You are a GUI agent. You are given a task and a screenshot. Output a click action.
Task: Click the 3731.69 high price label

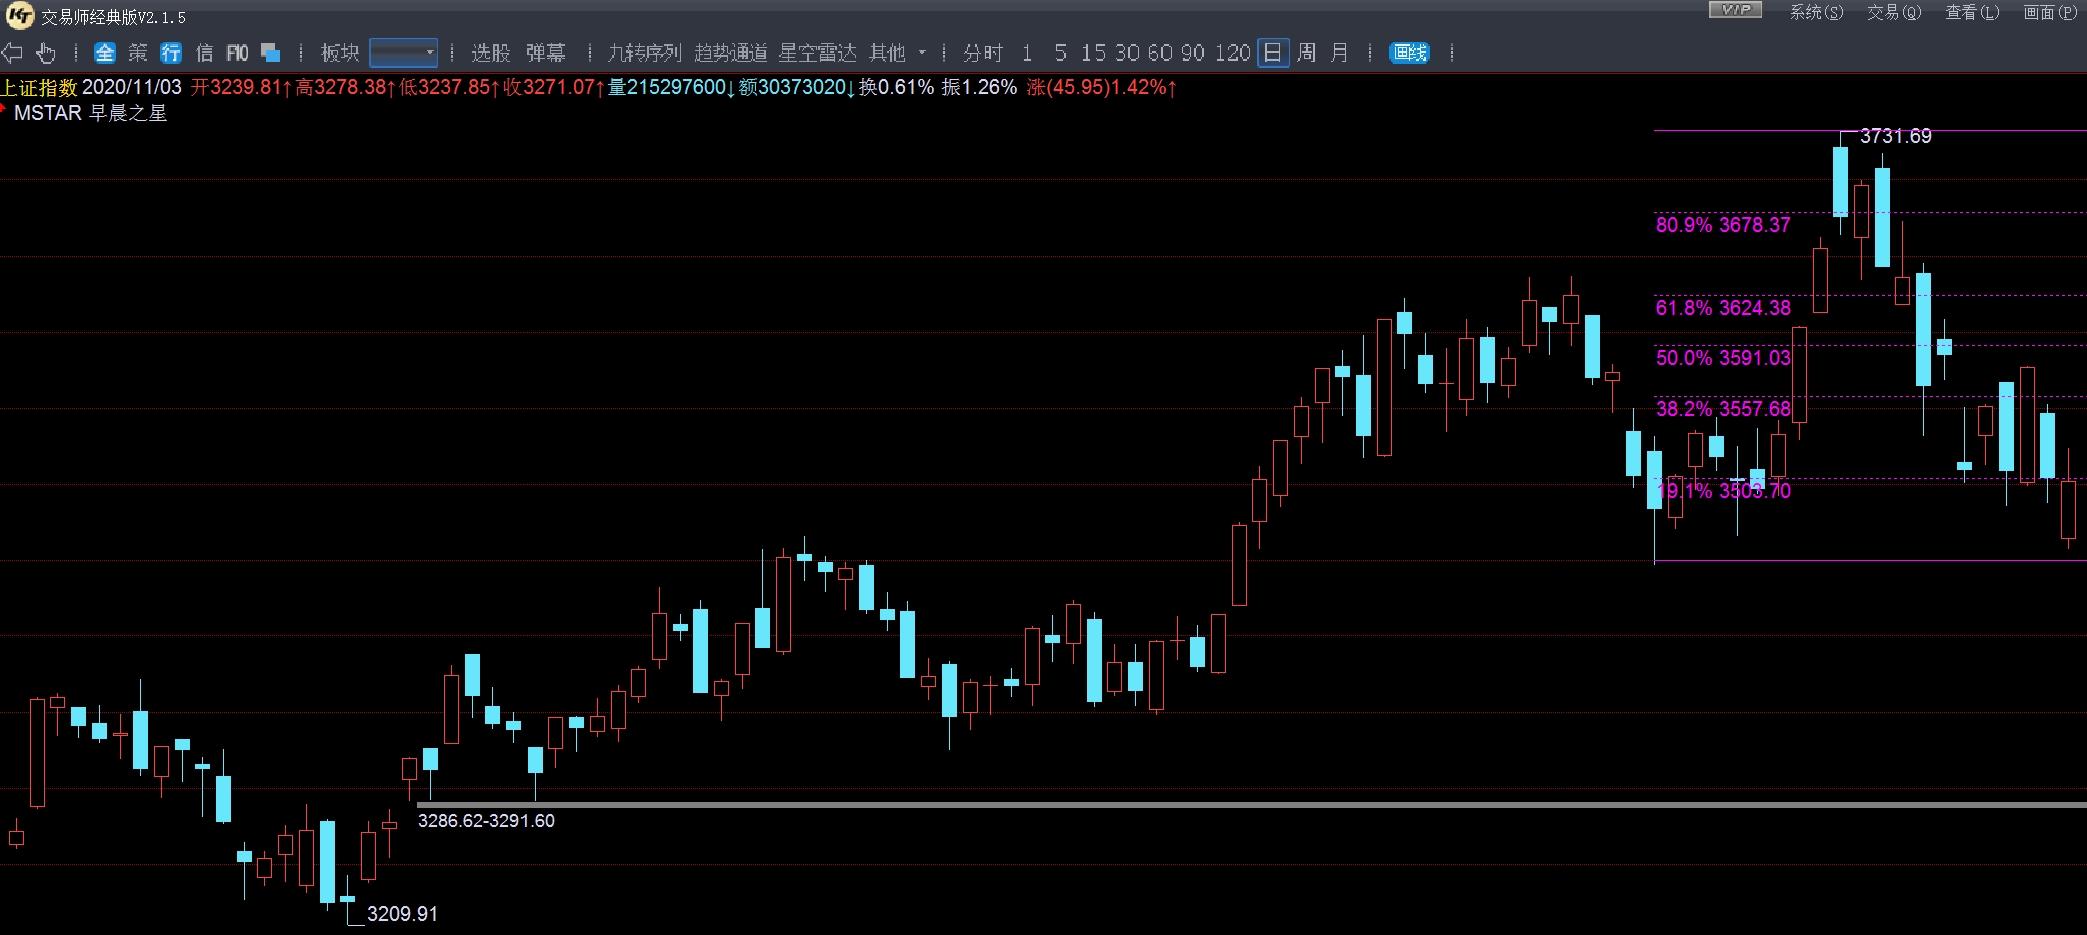1895,136
